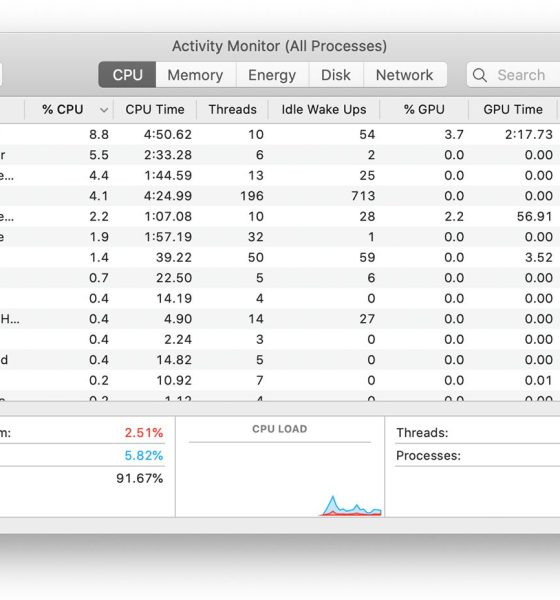Click the 713 idle wake ups value
This screenshot has width=560, height=600.
point(363,196)
